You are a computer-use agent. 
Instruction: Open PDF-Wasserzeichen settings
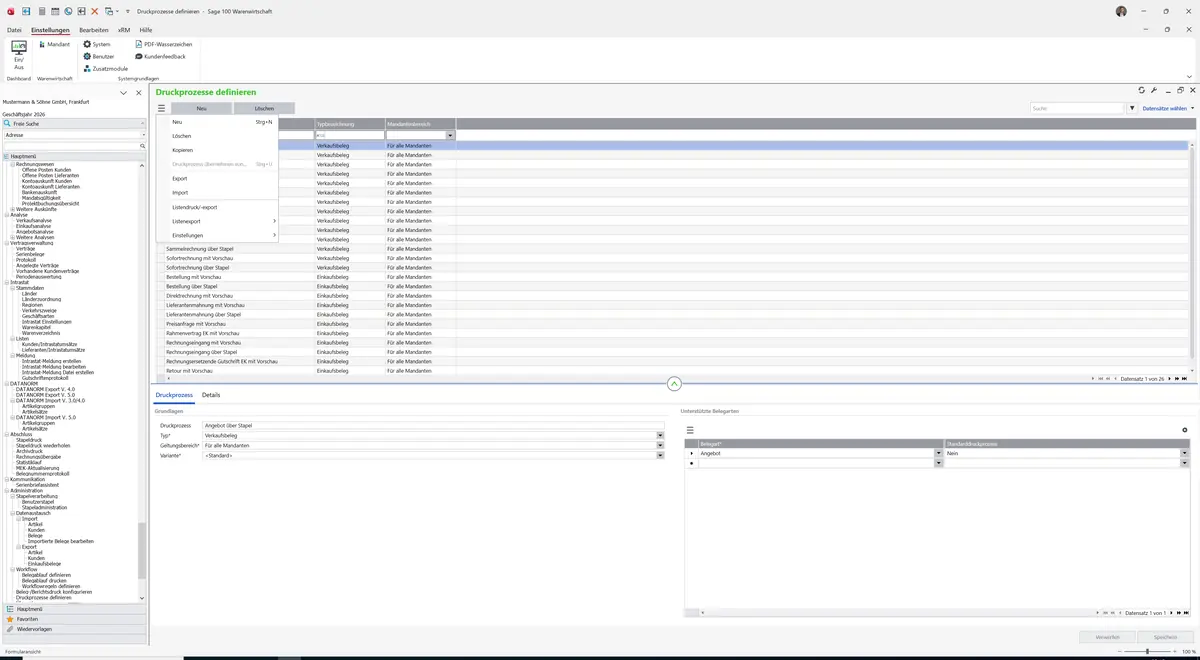click(164, 44)
